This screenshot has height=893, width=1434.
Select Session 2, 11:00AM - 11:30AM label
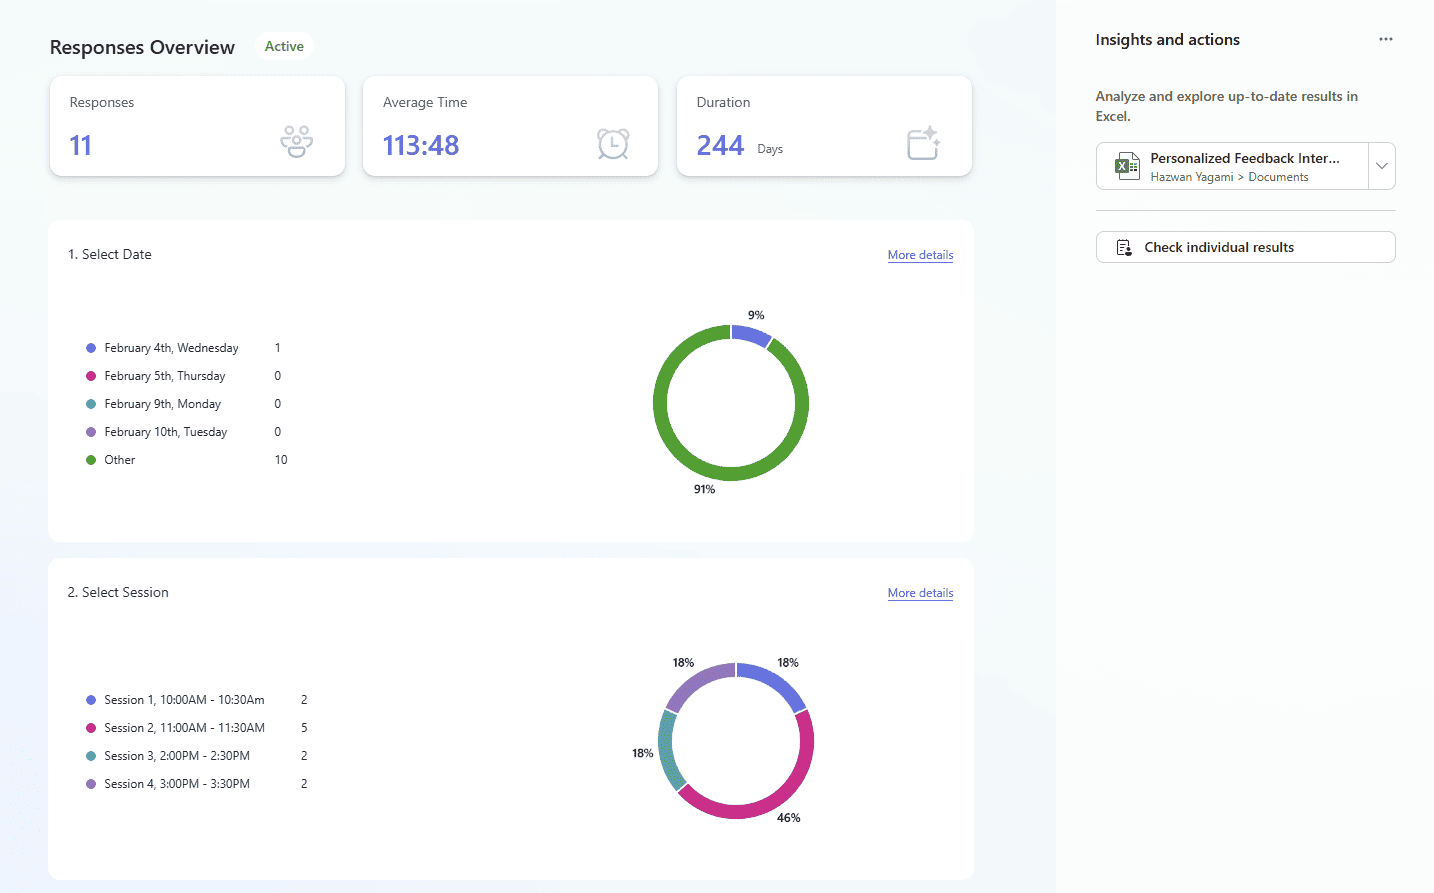pyautogui.click(x=184, y=728)
